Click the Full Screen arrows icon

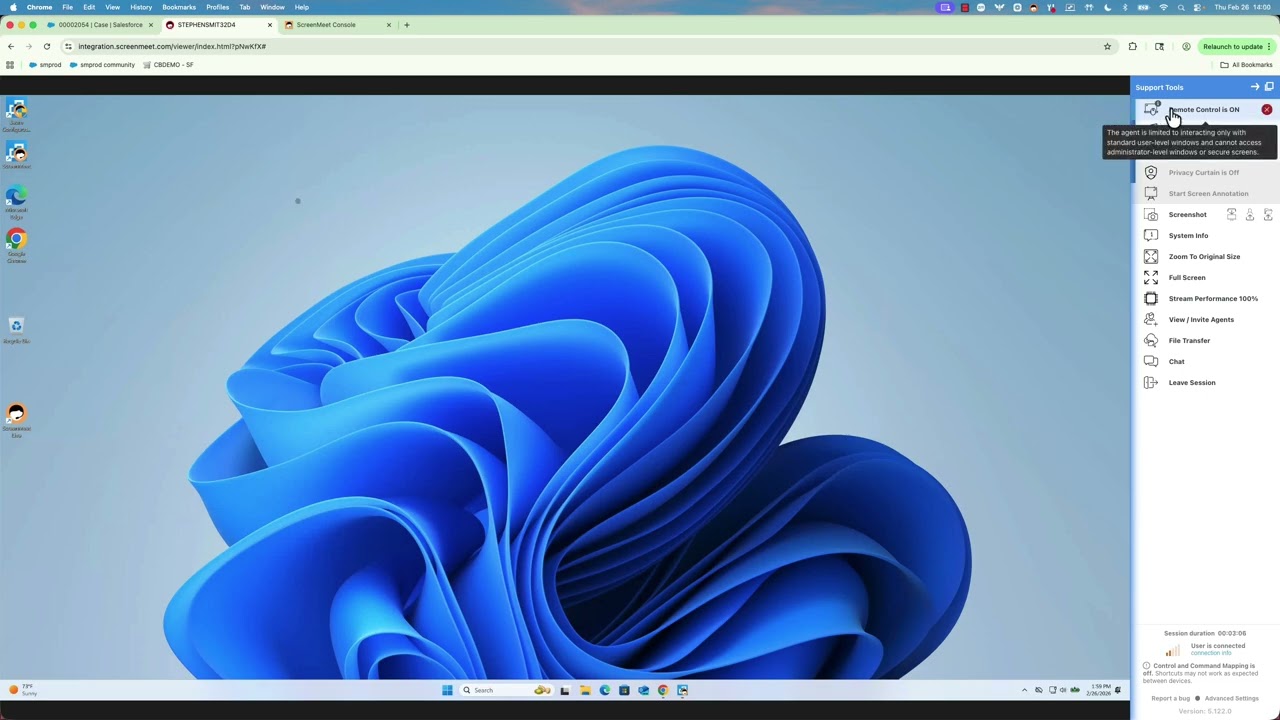tap(1151, 277)
